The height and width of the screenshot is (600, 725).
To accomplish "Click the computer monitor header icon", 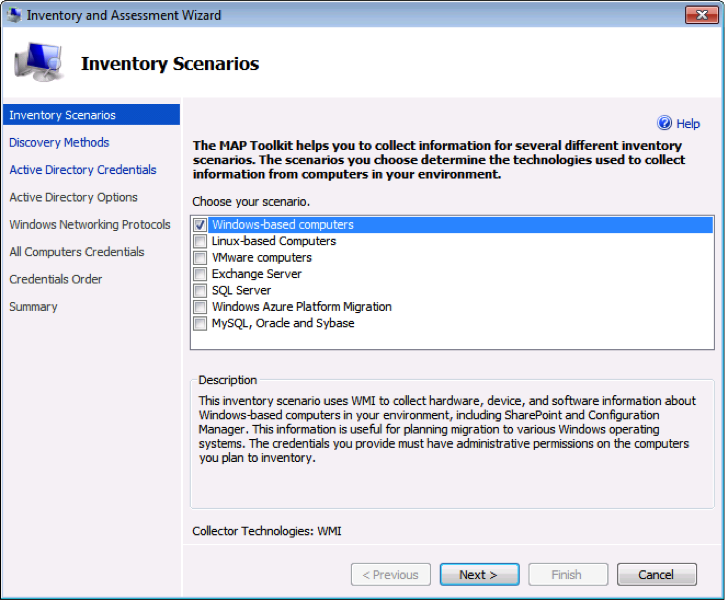I will (38, 62).
